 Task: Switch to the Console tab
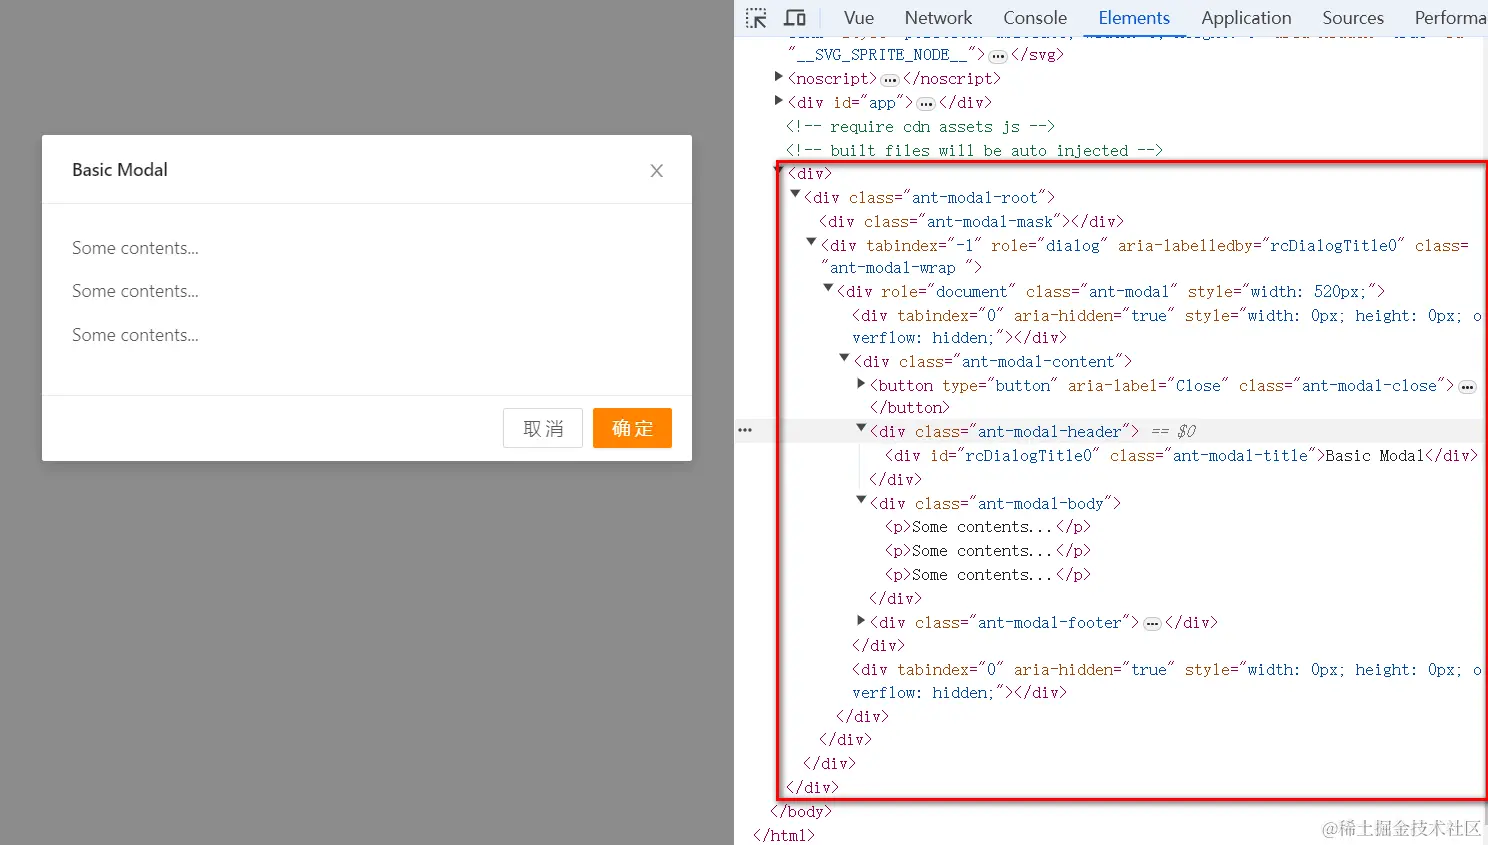(x=1035, y=18)
